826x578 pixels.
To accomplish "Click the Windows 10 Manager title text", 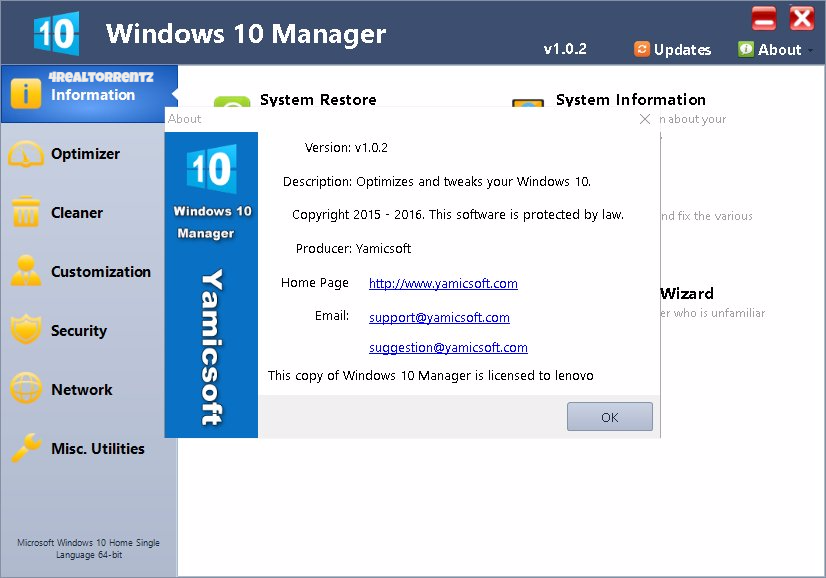I will tap(245, 34).
